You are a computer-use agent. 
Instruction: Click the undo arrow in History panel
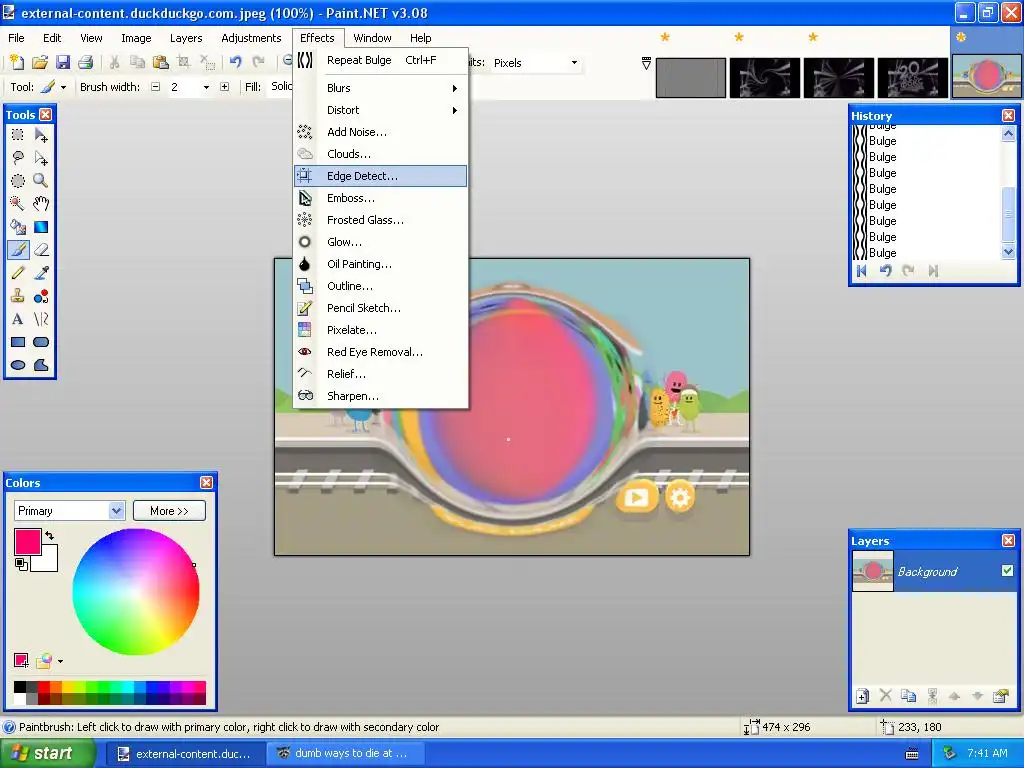click(x=885, y=271)
